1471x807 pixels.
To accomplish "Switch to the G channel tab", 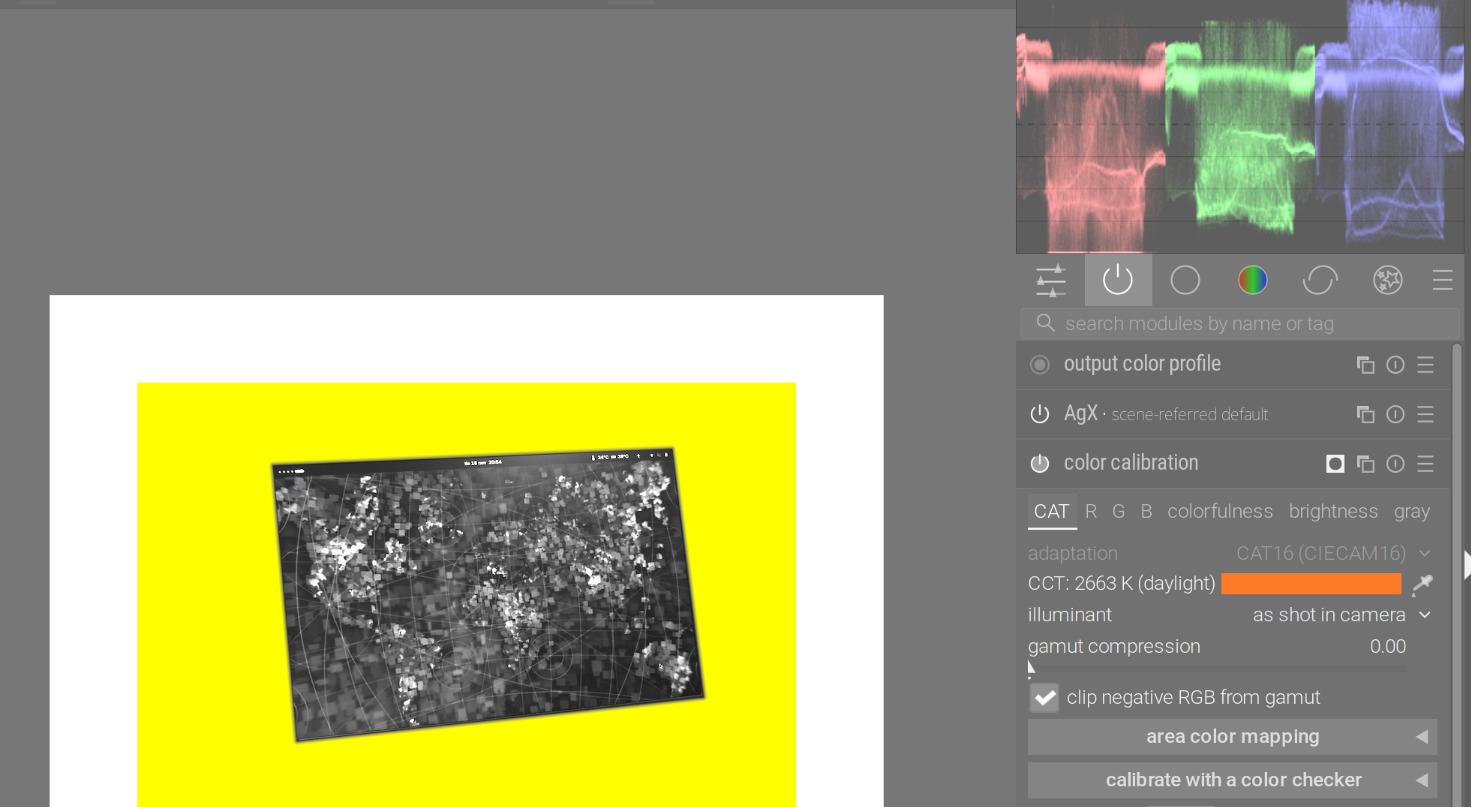I will point(1119,511).
